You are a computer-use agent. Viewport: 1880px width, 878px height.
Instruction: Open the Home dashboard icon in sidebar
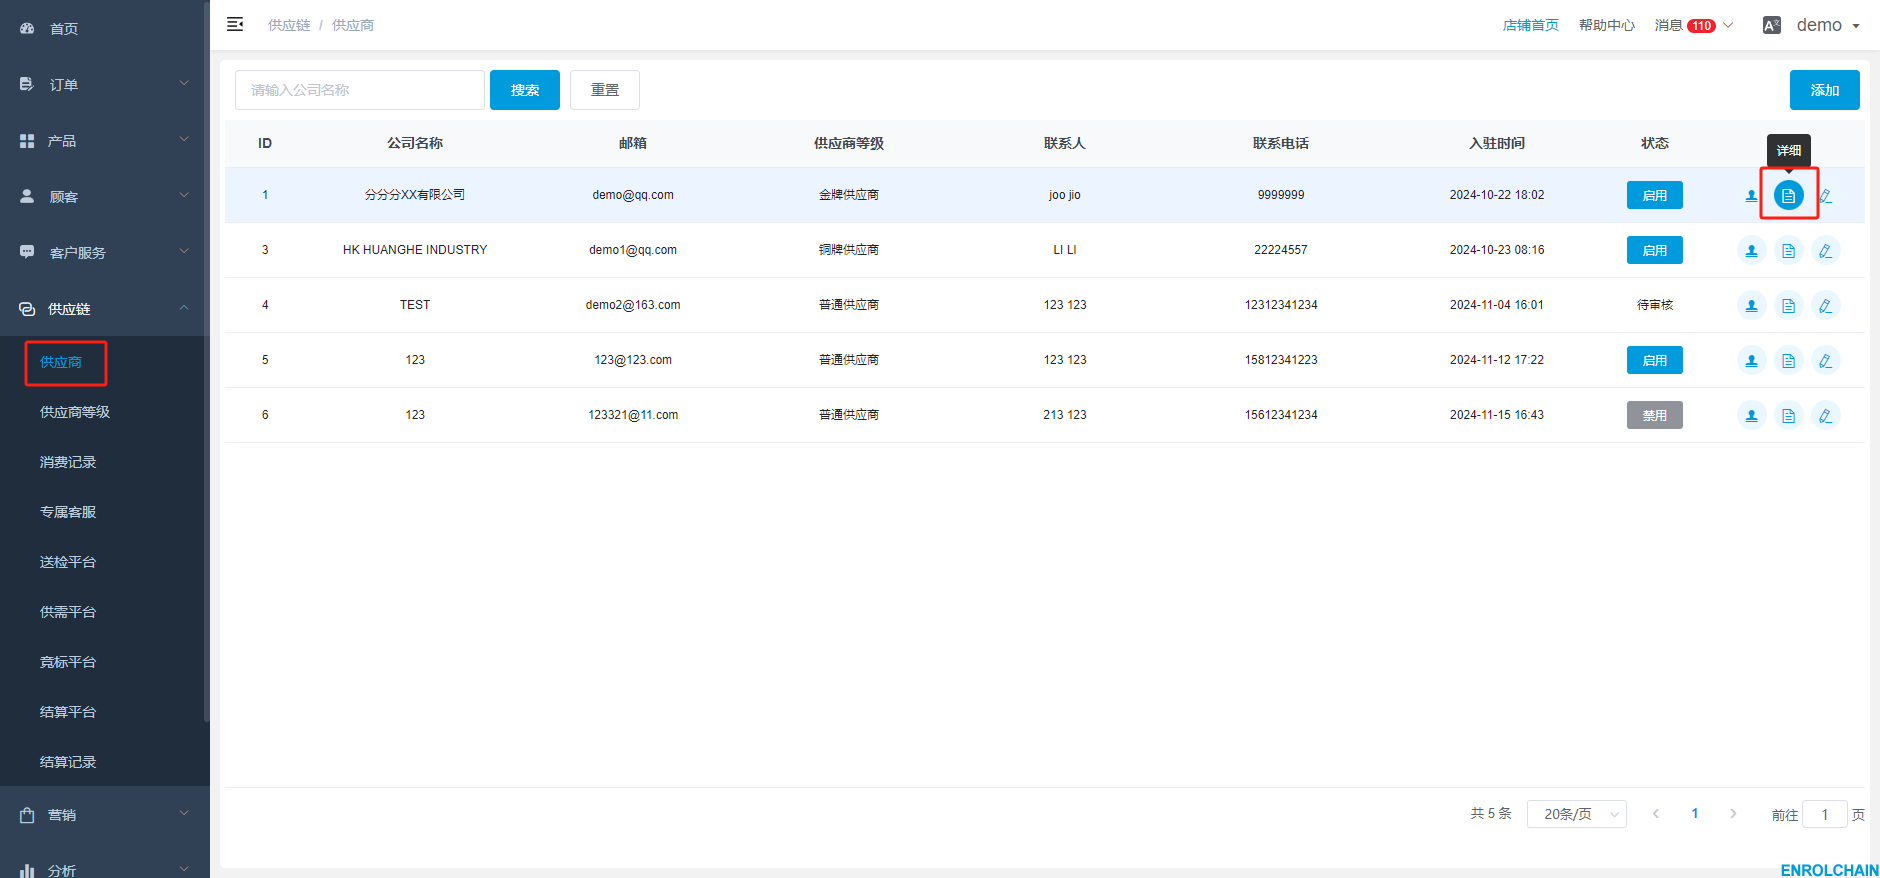[27, 28]
